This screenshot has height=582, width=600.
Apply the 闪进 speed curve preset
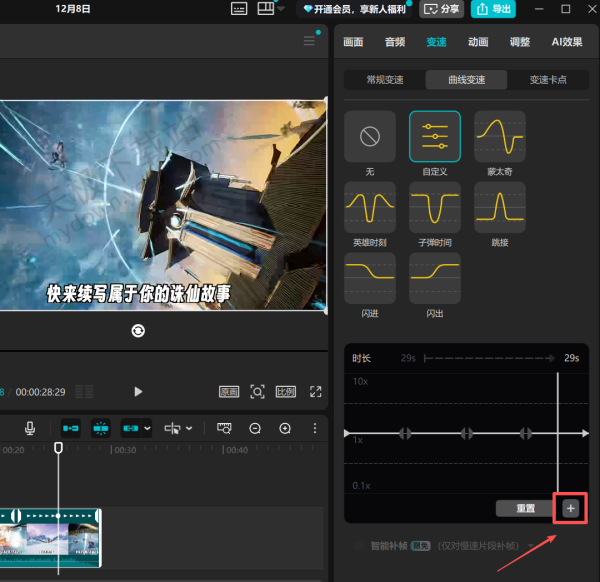[x=370, y=278]
